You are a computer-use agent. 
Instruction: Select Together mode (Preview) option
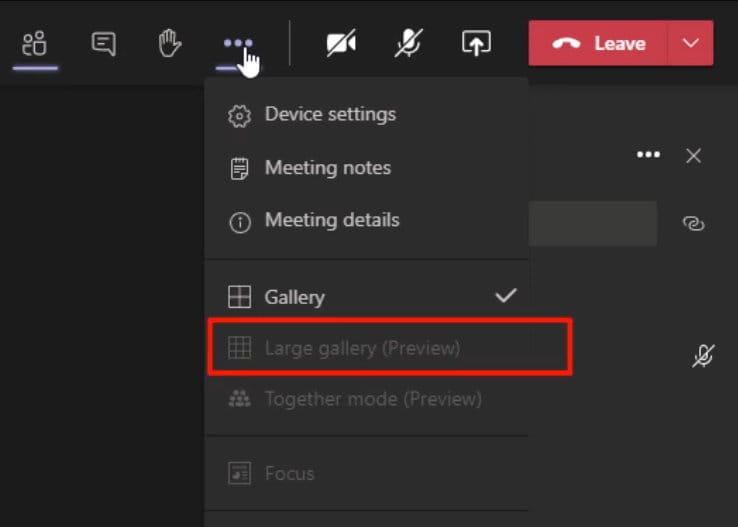point(372,399)
